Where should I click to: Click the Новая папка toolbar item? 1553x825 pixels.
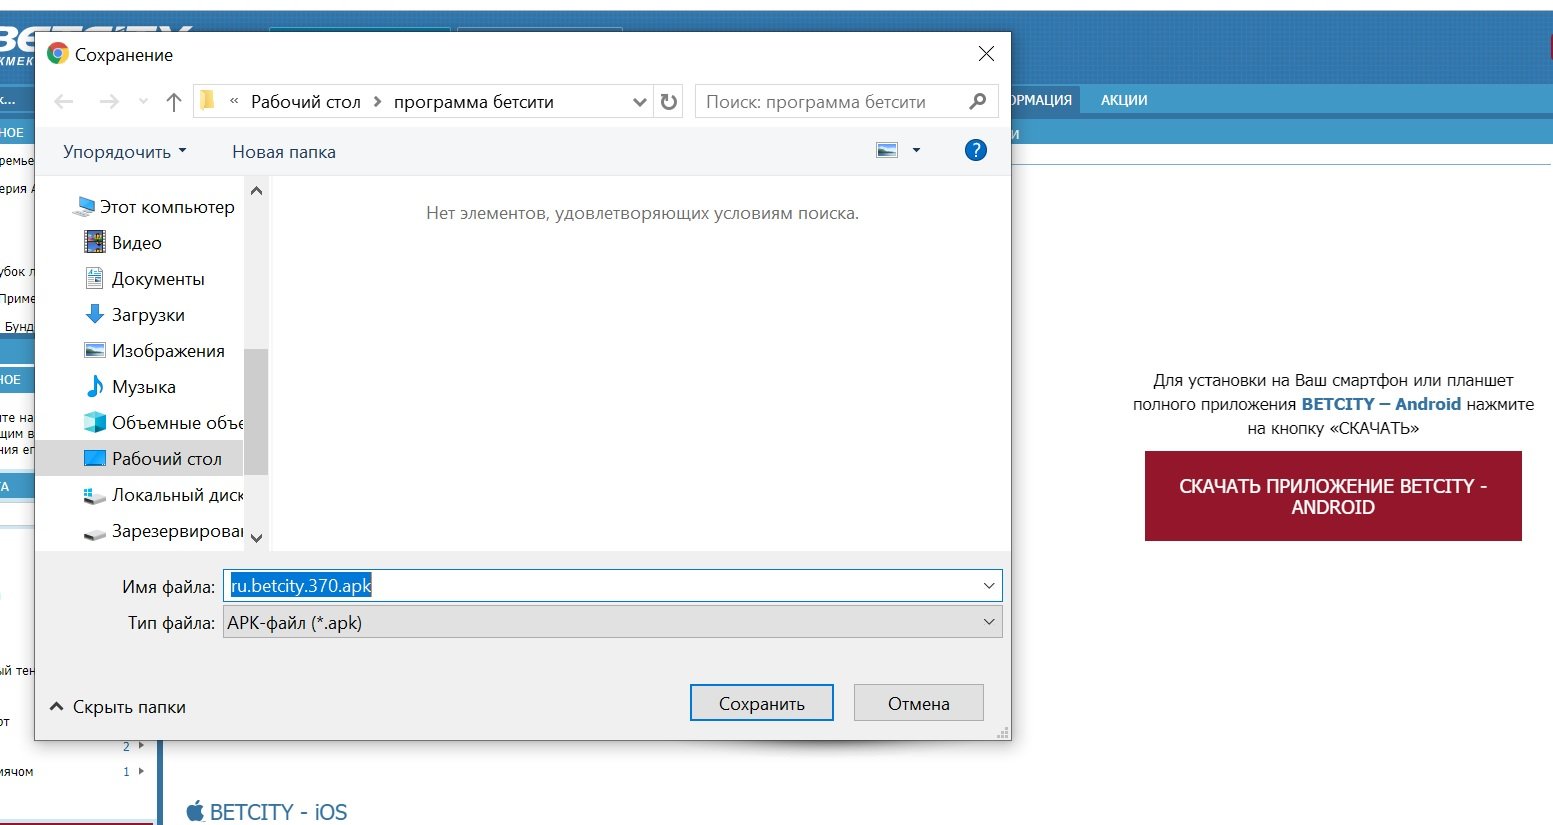coord(284,152)
